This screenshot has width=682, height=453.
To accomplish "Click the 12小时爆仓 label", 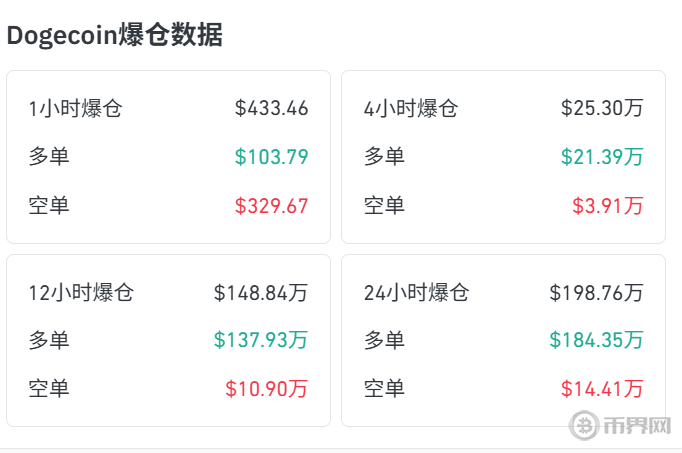I will tap(81, 293).
